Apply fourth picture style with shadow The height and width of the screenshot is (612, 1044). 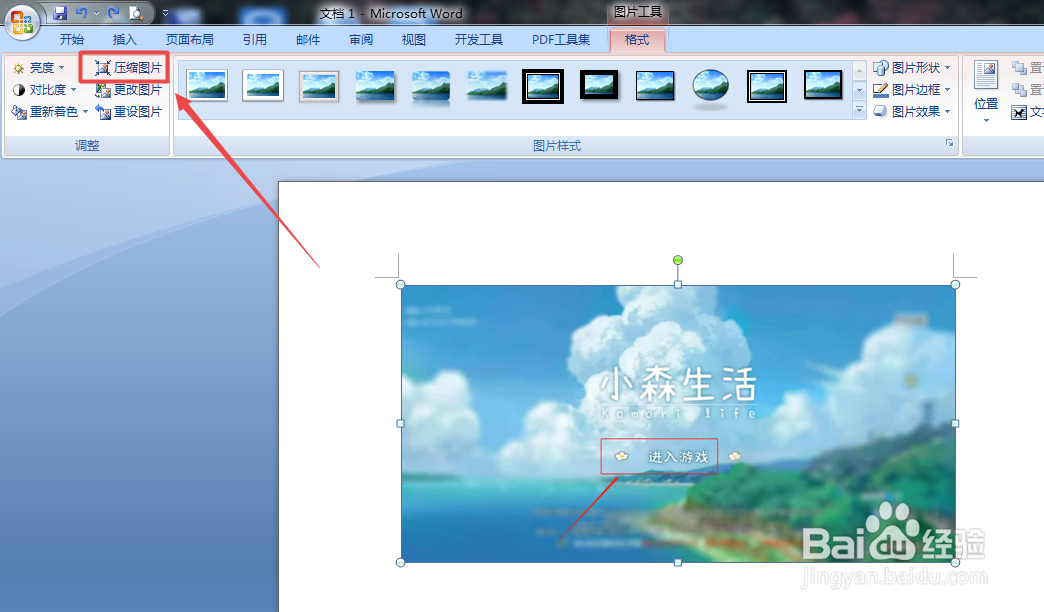pyautogui.click(x=375, y=87)
